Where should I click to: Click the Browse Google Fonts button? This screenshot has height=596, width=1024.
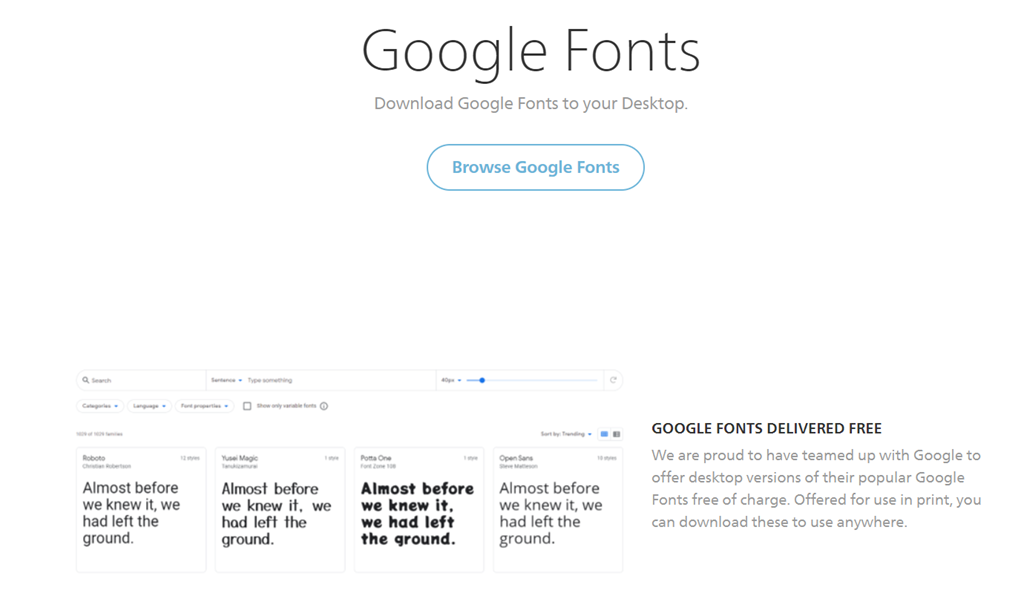(x=536, y=167)
